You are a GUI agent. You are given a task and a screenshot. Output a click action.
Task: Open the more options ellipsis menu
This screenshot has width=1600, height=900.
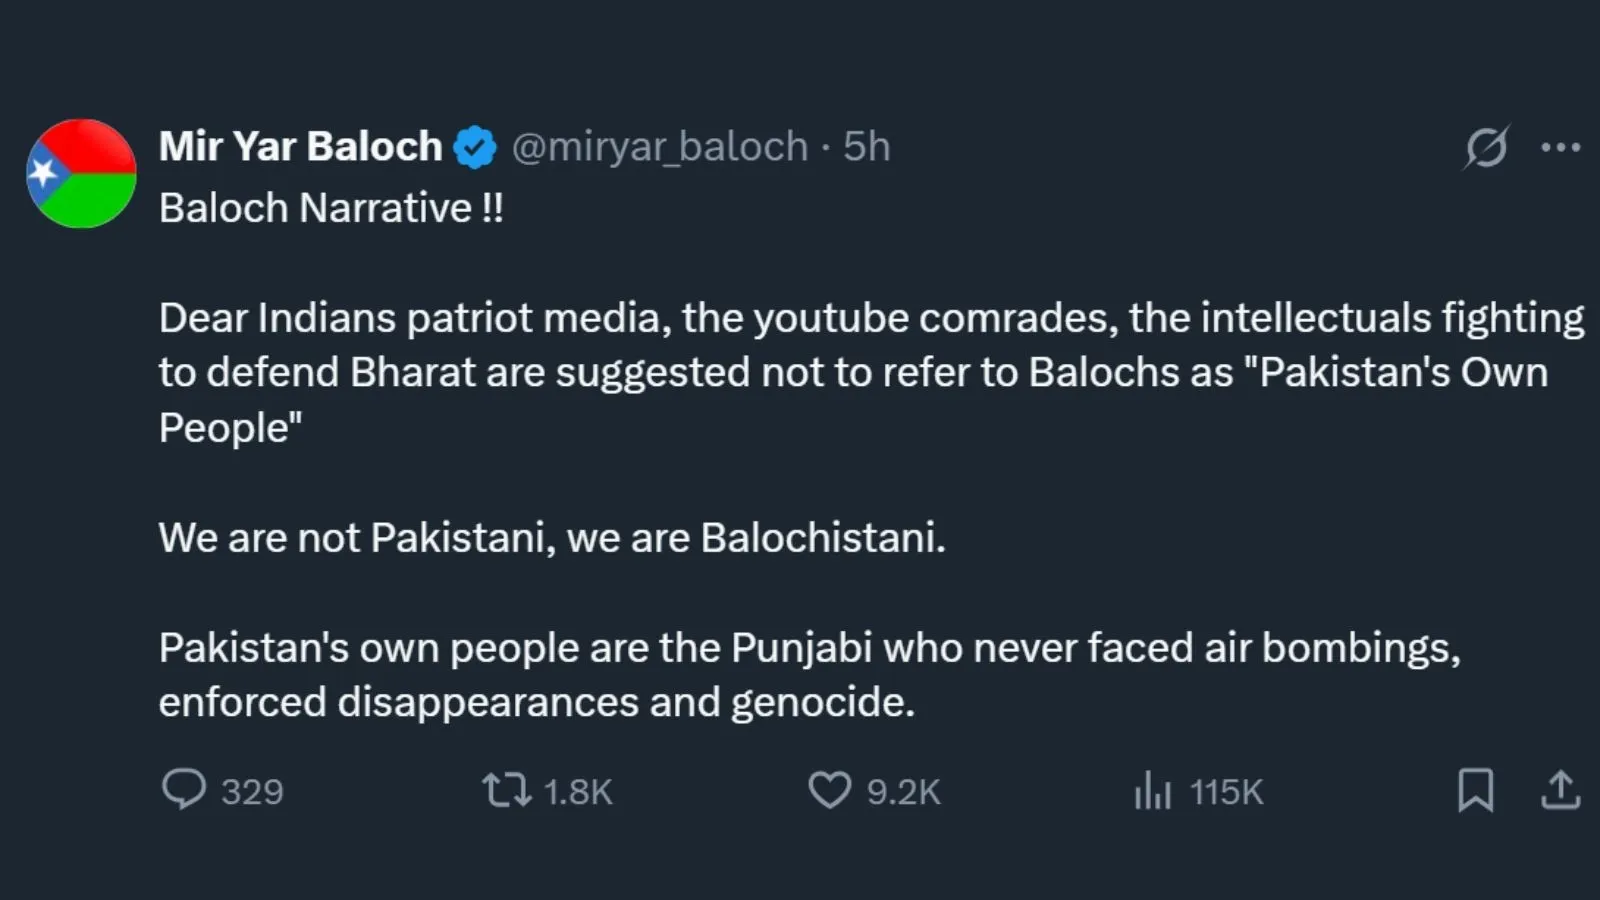coord(1560,146)
